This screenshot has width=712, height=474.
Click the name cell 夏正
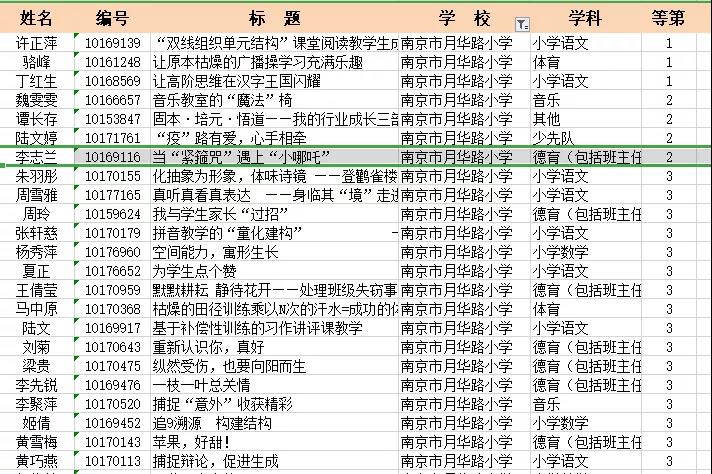(36, 271)
